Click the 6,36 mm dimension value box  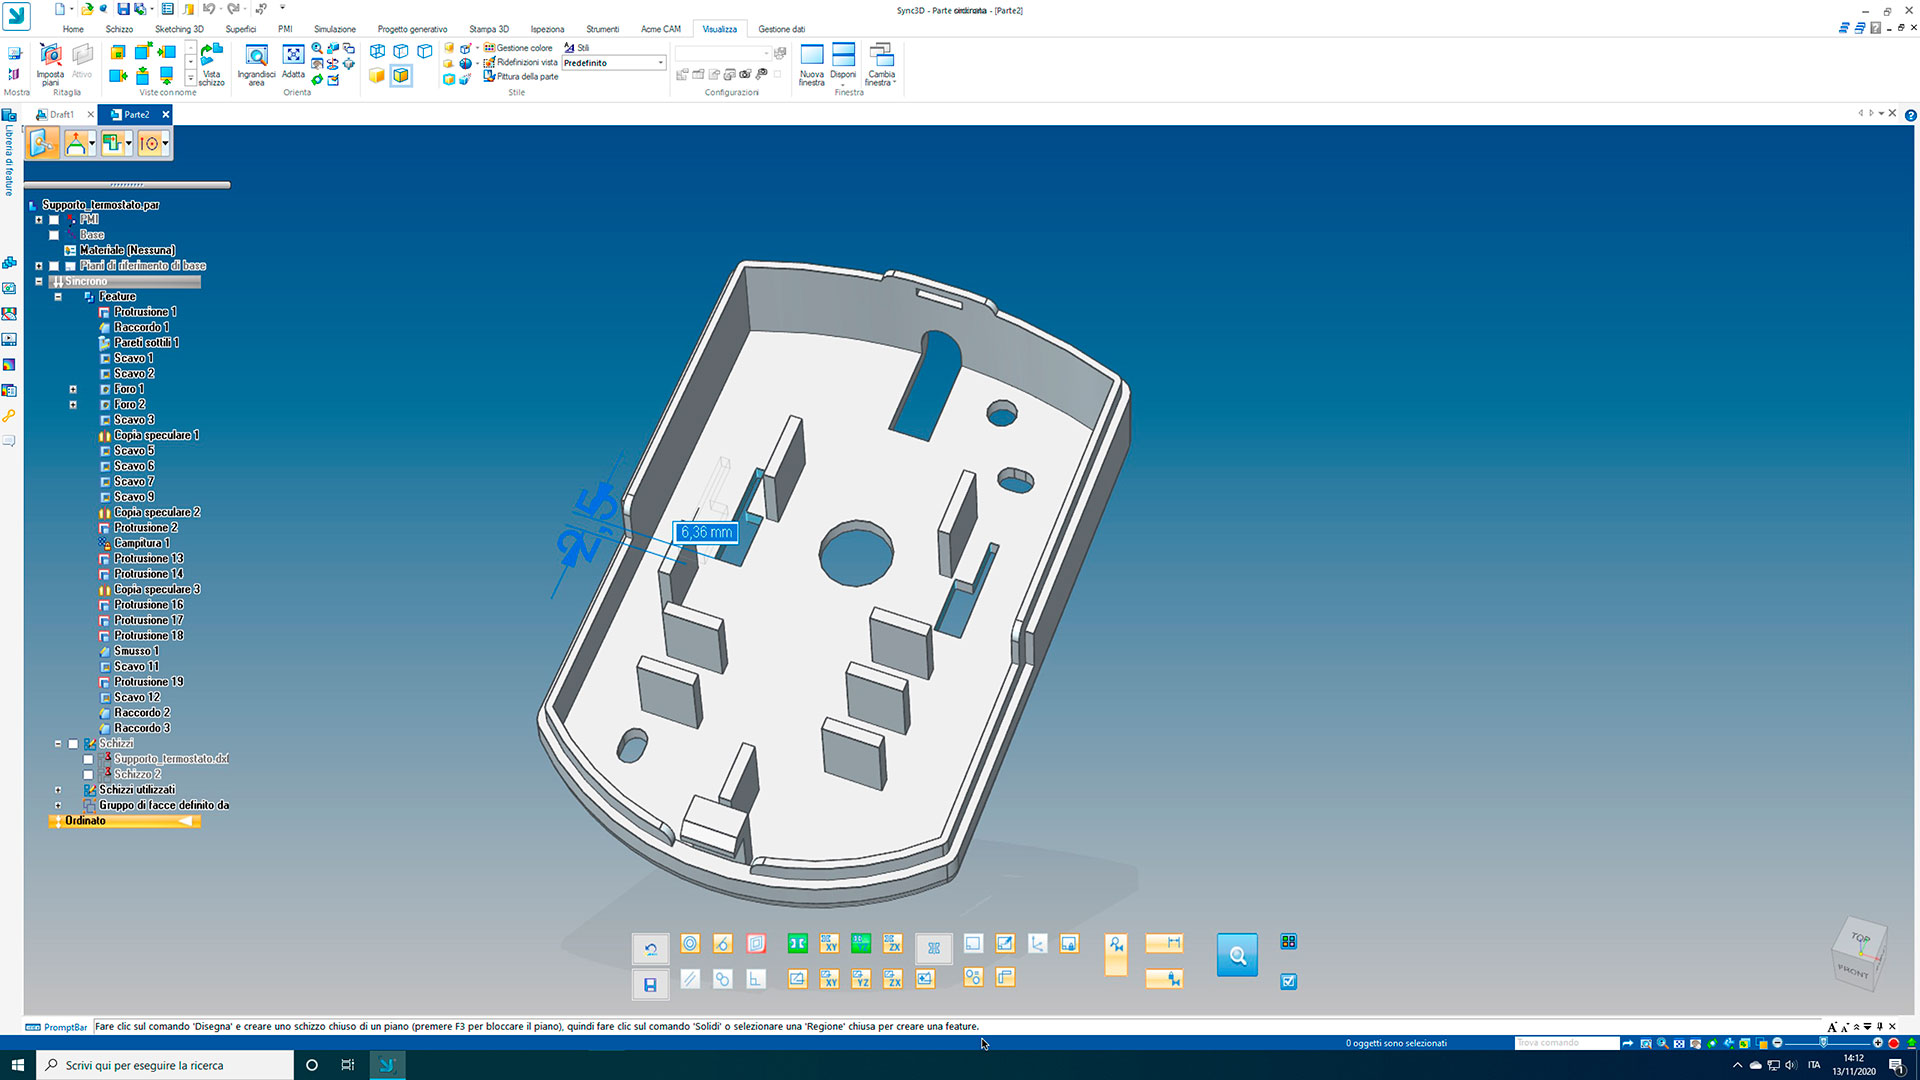[x=706, y=533]
